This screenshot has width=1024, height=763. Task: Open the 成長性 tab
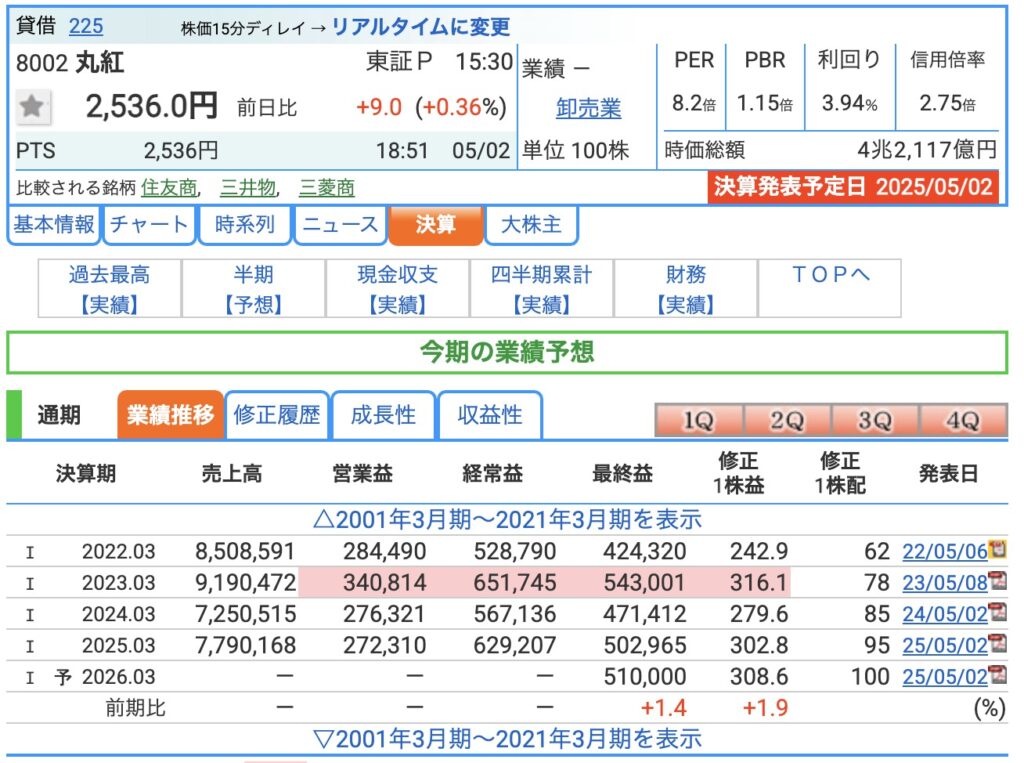pos(383,415)
